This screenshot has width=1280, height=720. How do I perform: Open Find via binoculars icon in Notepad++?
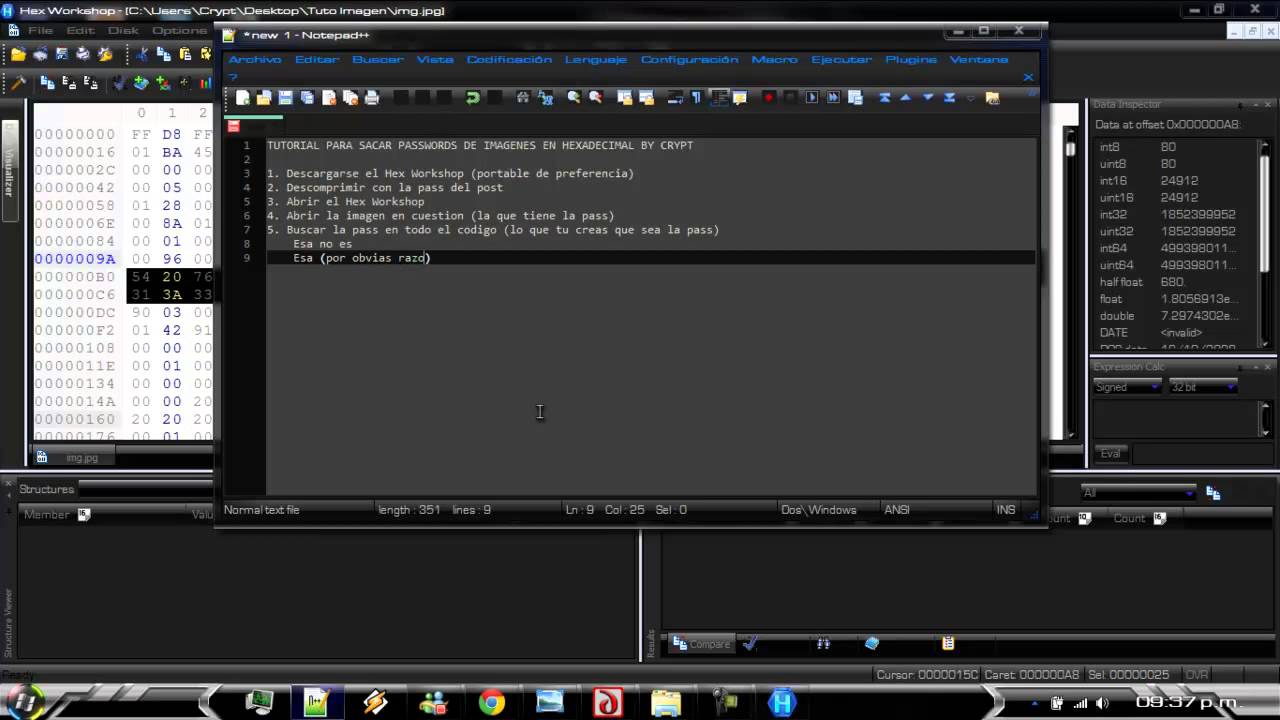pos(523,97)
